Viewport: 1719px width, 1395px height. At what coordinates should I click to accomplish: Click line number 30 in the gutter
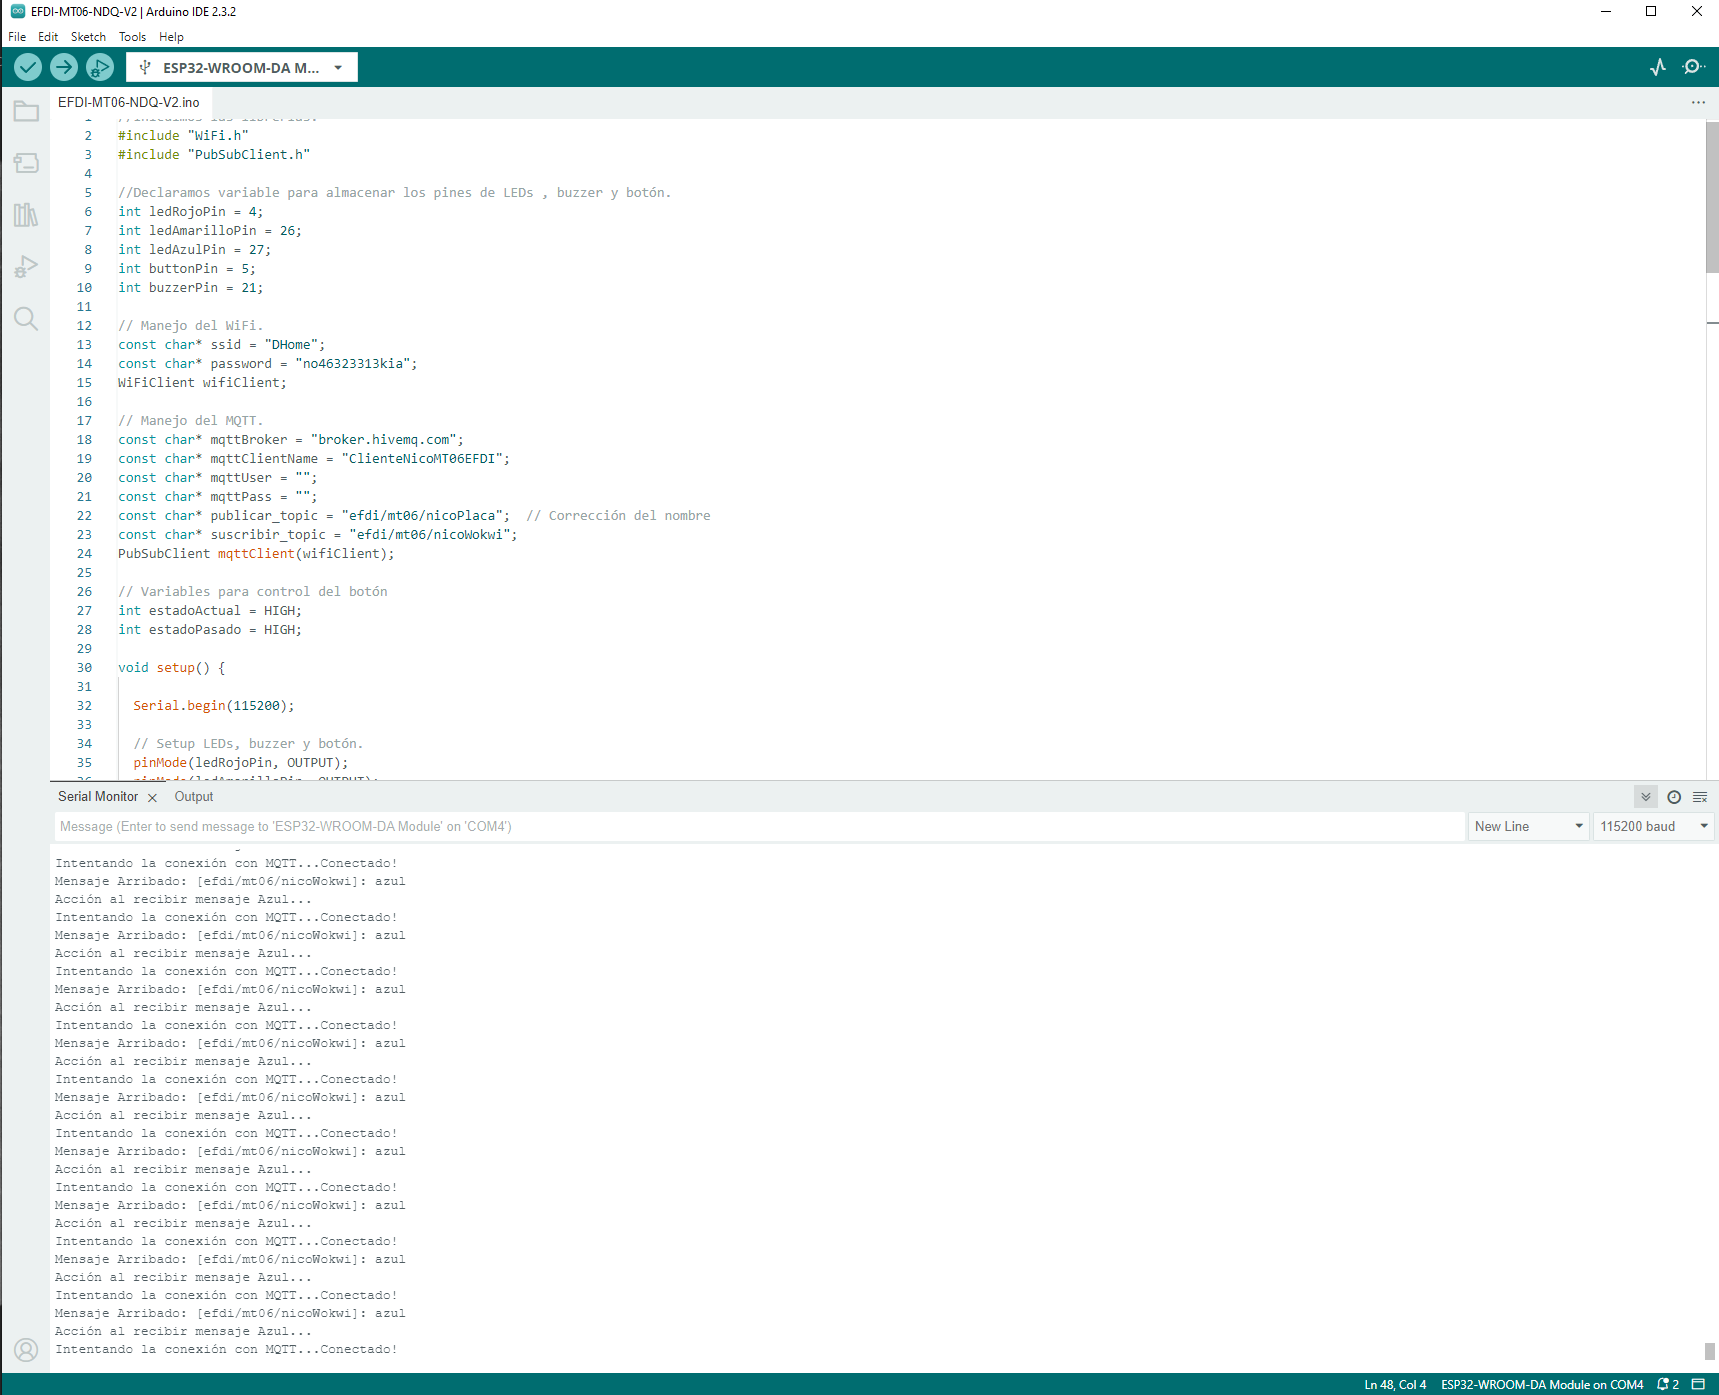tap(84, 668)
